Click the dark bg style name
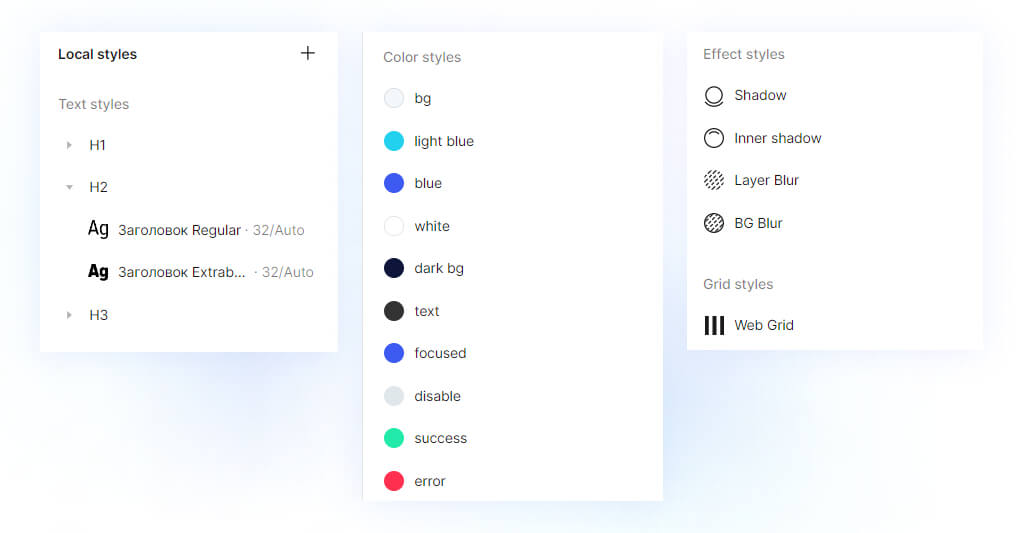The width and height of the screenshot is (1024, 533). (439, 268)
